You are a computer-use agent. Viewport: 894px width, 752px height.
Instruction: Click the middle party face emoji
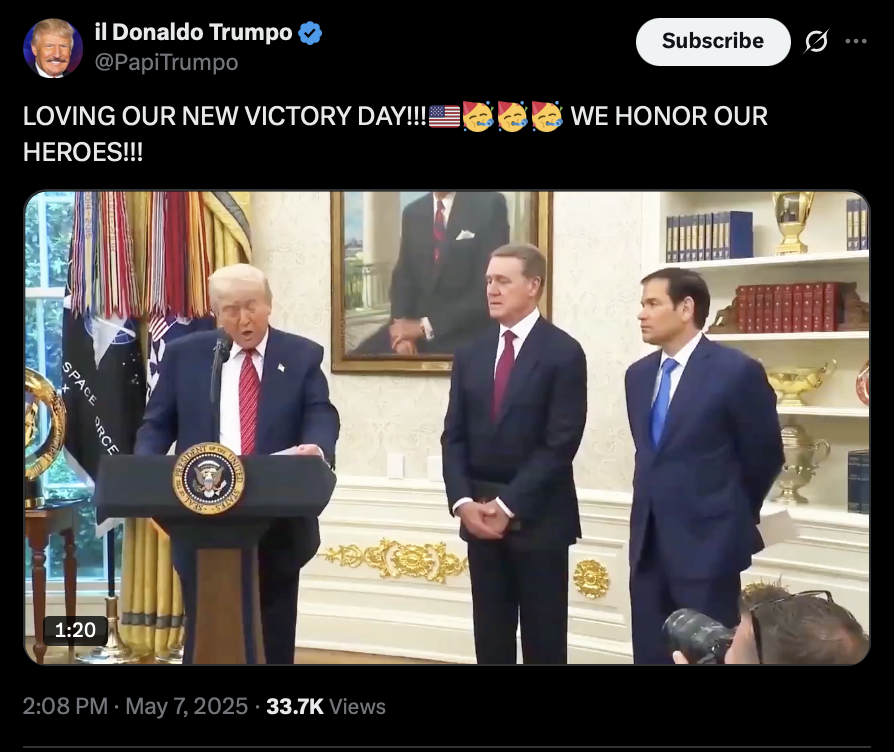(513, 116)
